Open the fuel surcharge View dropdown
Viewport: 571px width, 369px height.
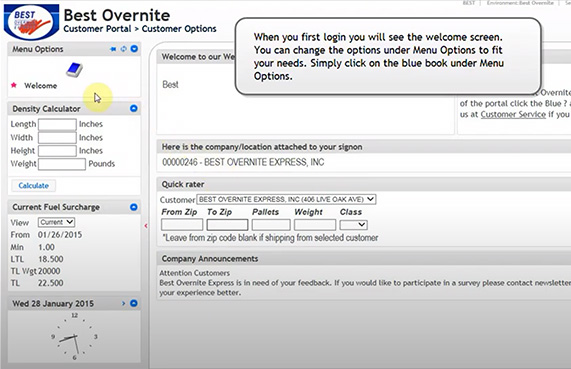point(56,222)
